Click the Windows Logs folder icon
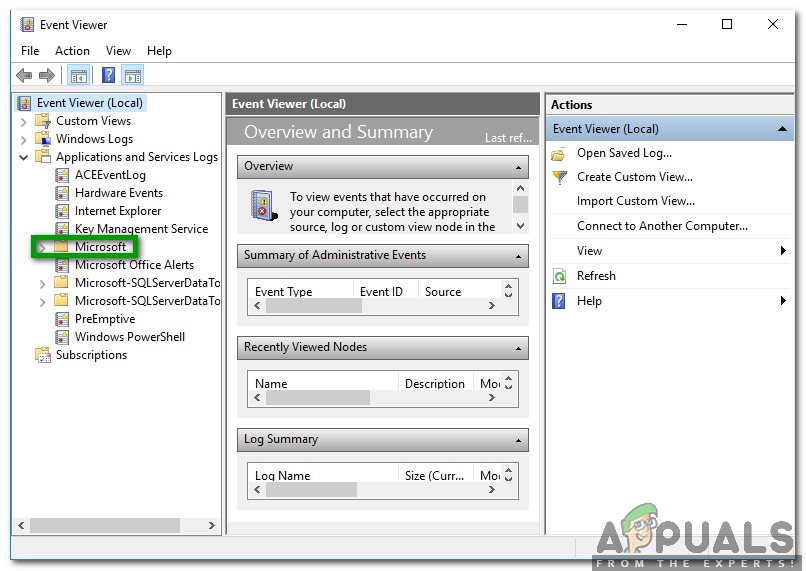The height and width of the screenshot is (571, 806). pyautogui.click(x=43, y=139)
